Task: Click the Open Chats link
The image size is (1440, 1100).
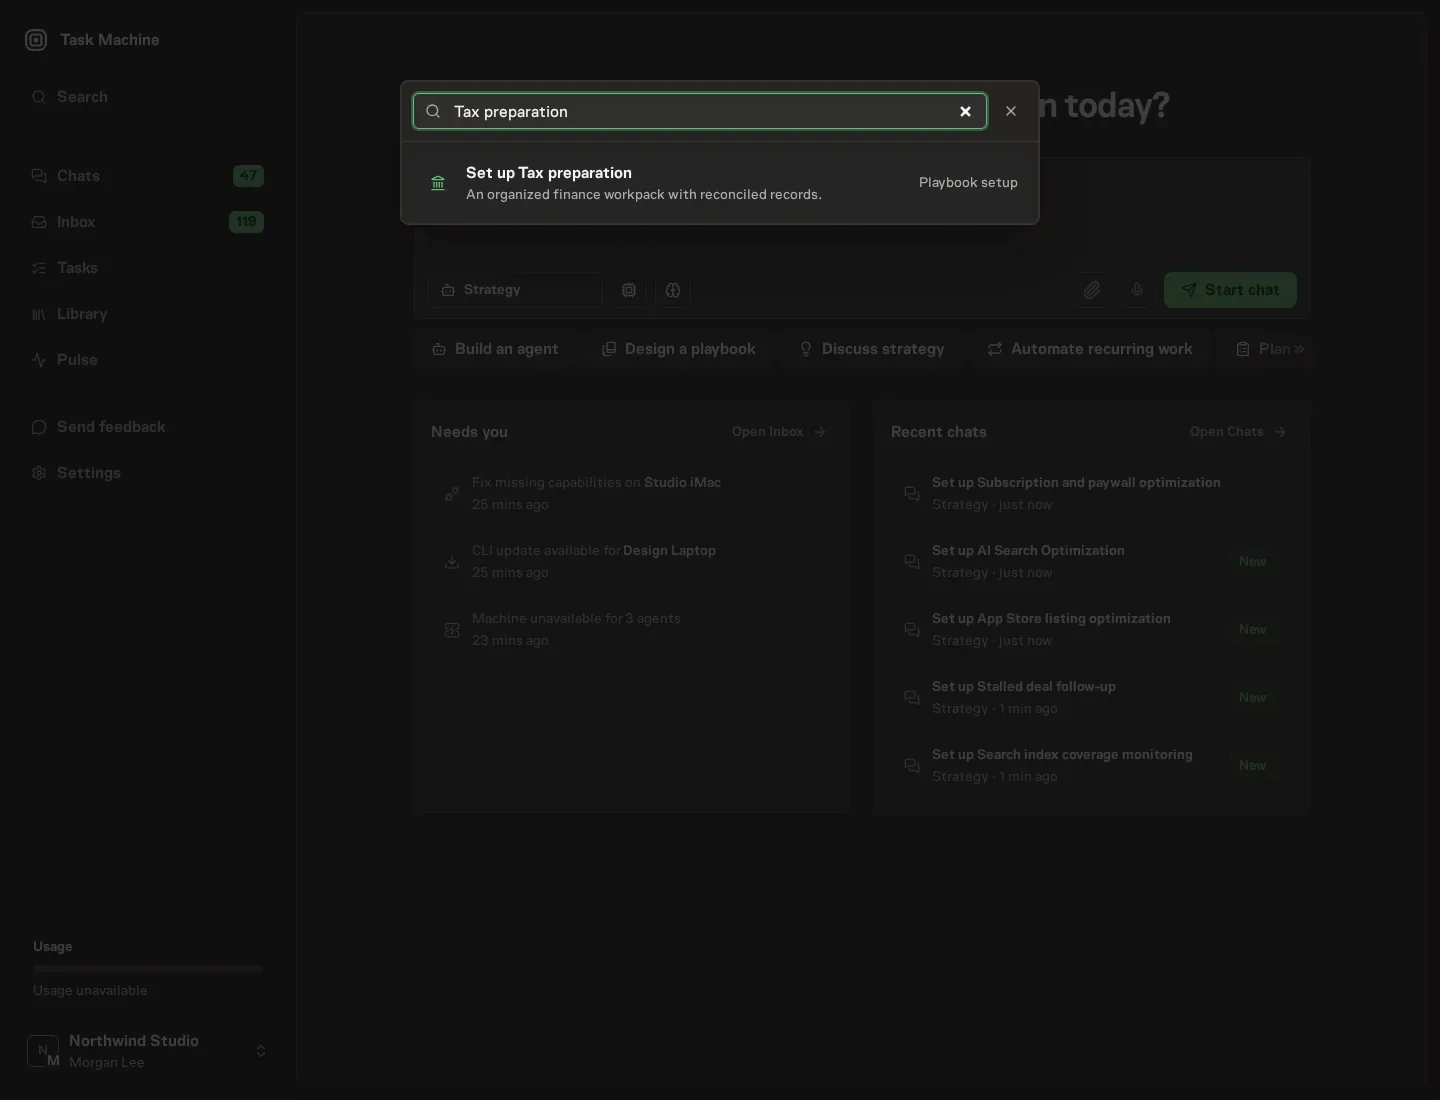Action: pos(1238,432)
